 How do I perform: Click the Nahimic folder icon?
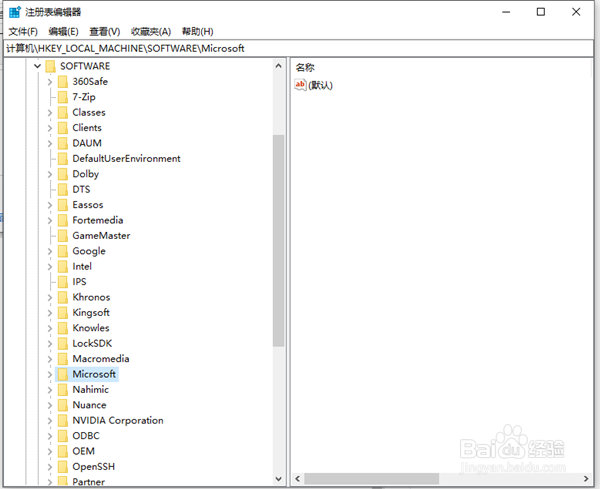pyautogui.click(x=63, y=390)
